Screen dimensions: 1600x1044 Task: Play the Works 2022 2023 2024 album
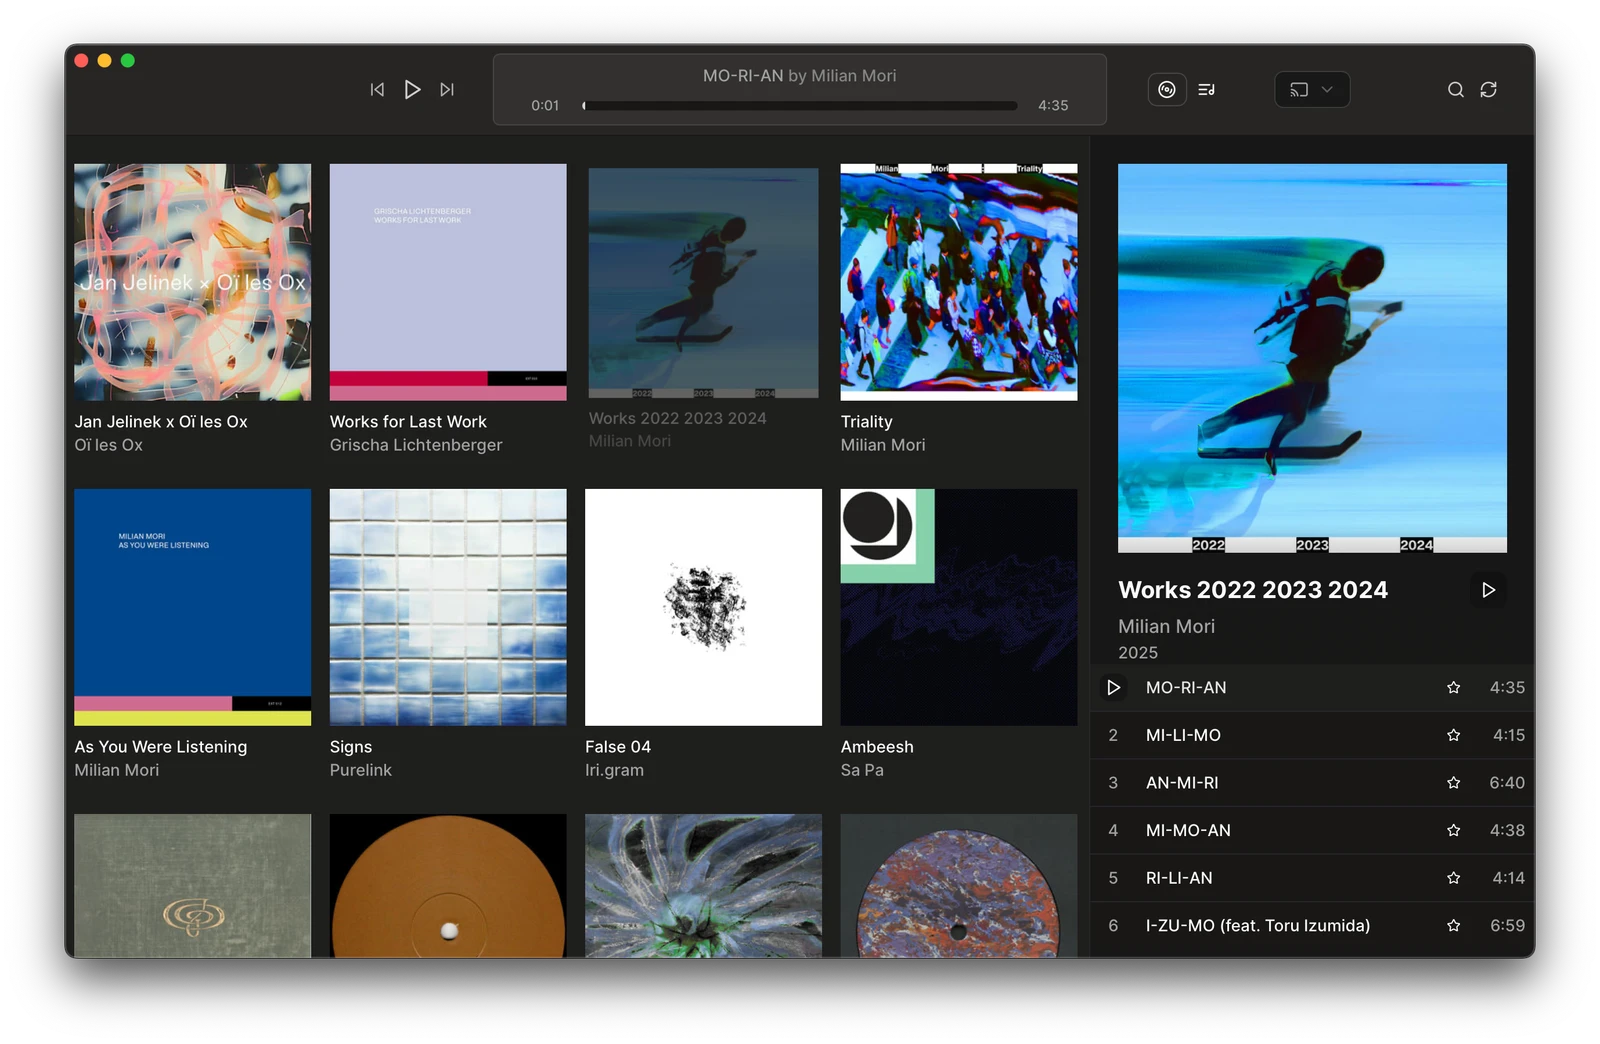click(1488, 590)
